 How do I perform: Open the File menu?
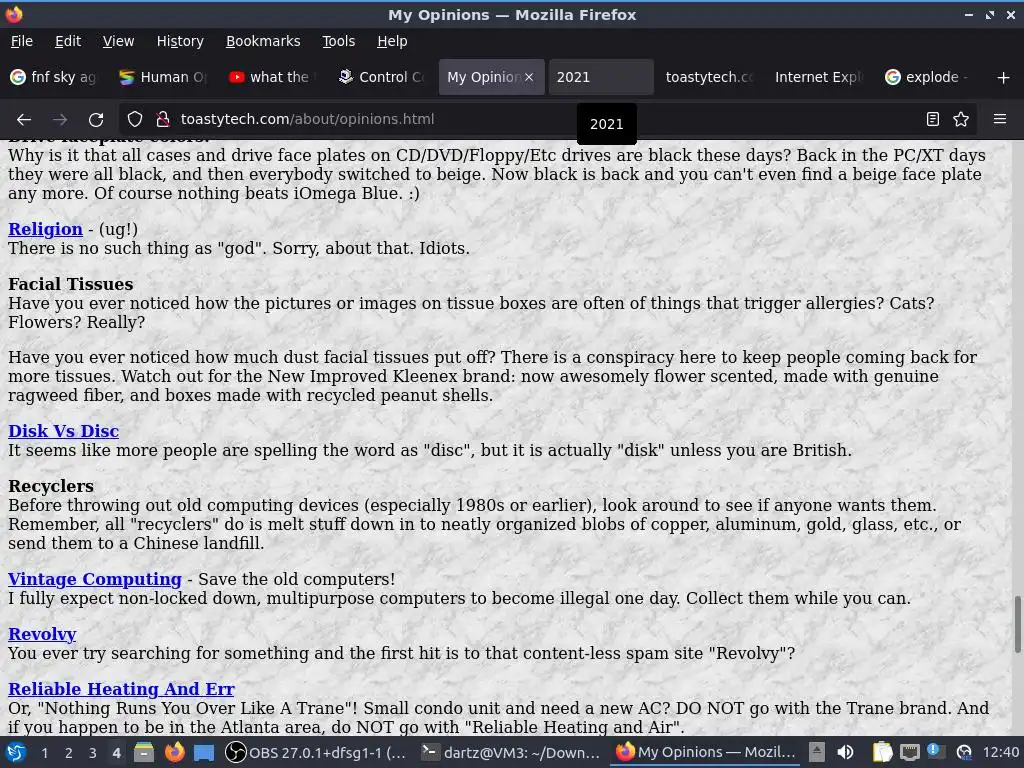pyautogui.click(x=22, y=41)
